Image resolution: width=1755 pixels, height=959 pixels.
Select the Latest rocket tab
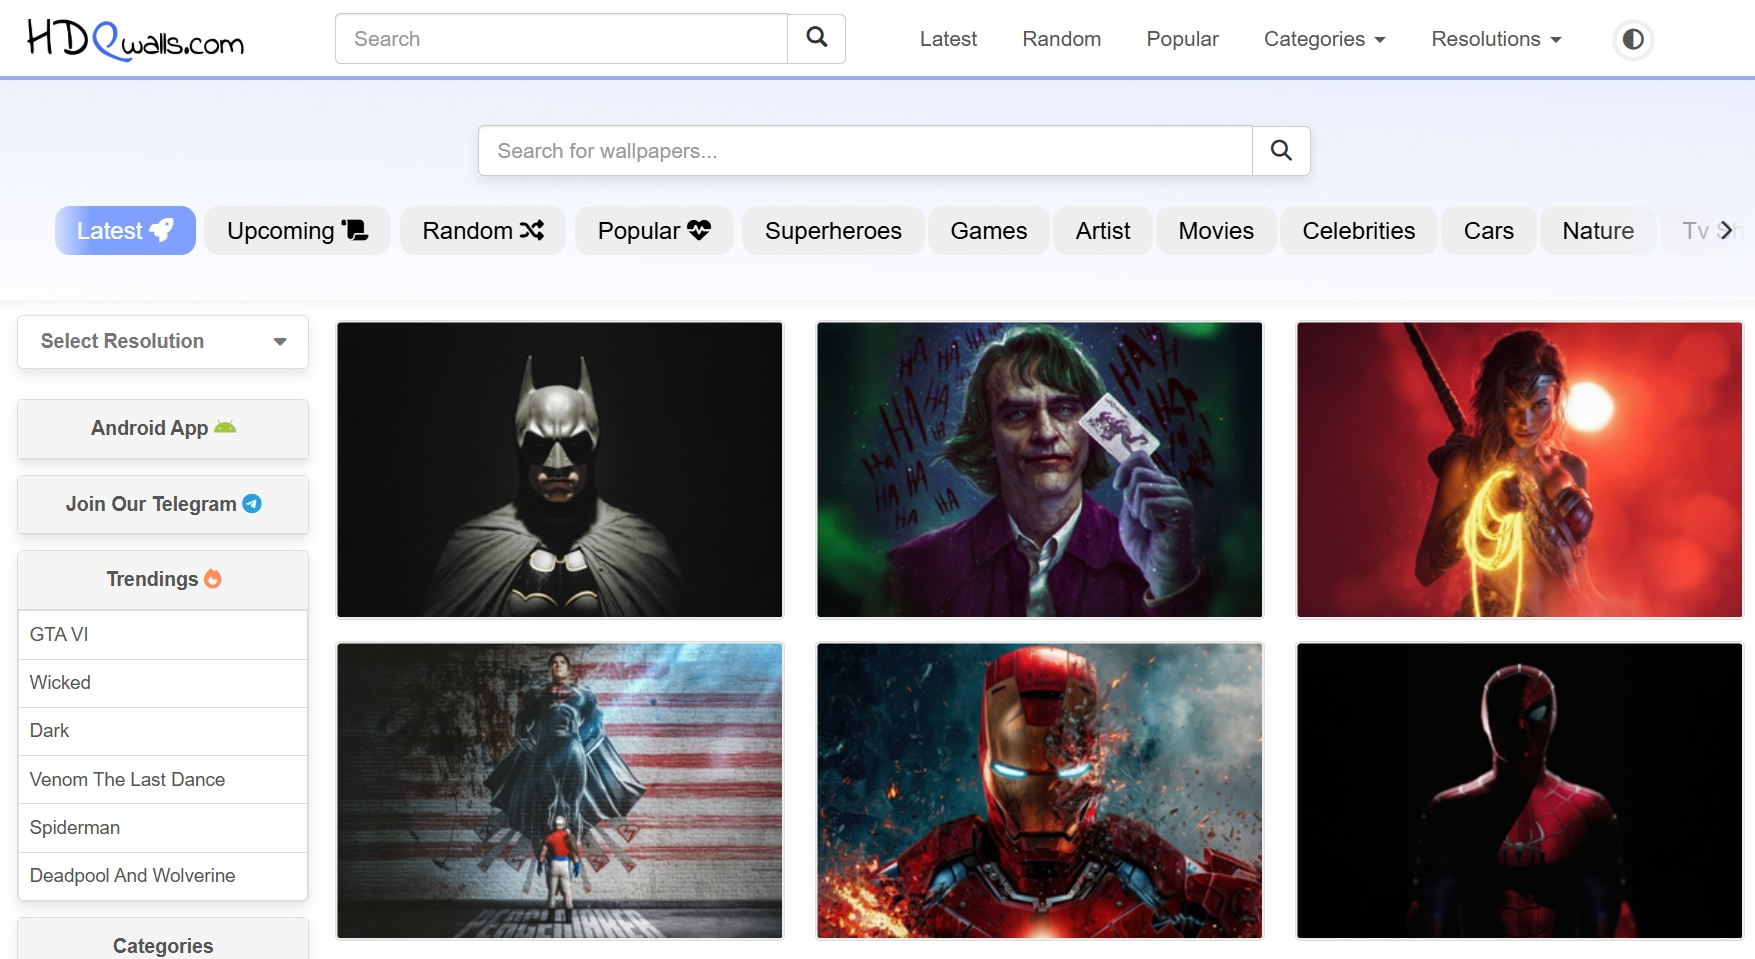click(x=125, y=231)
